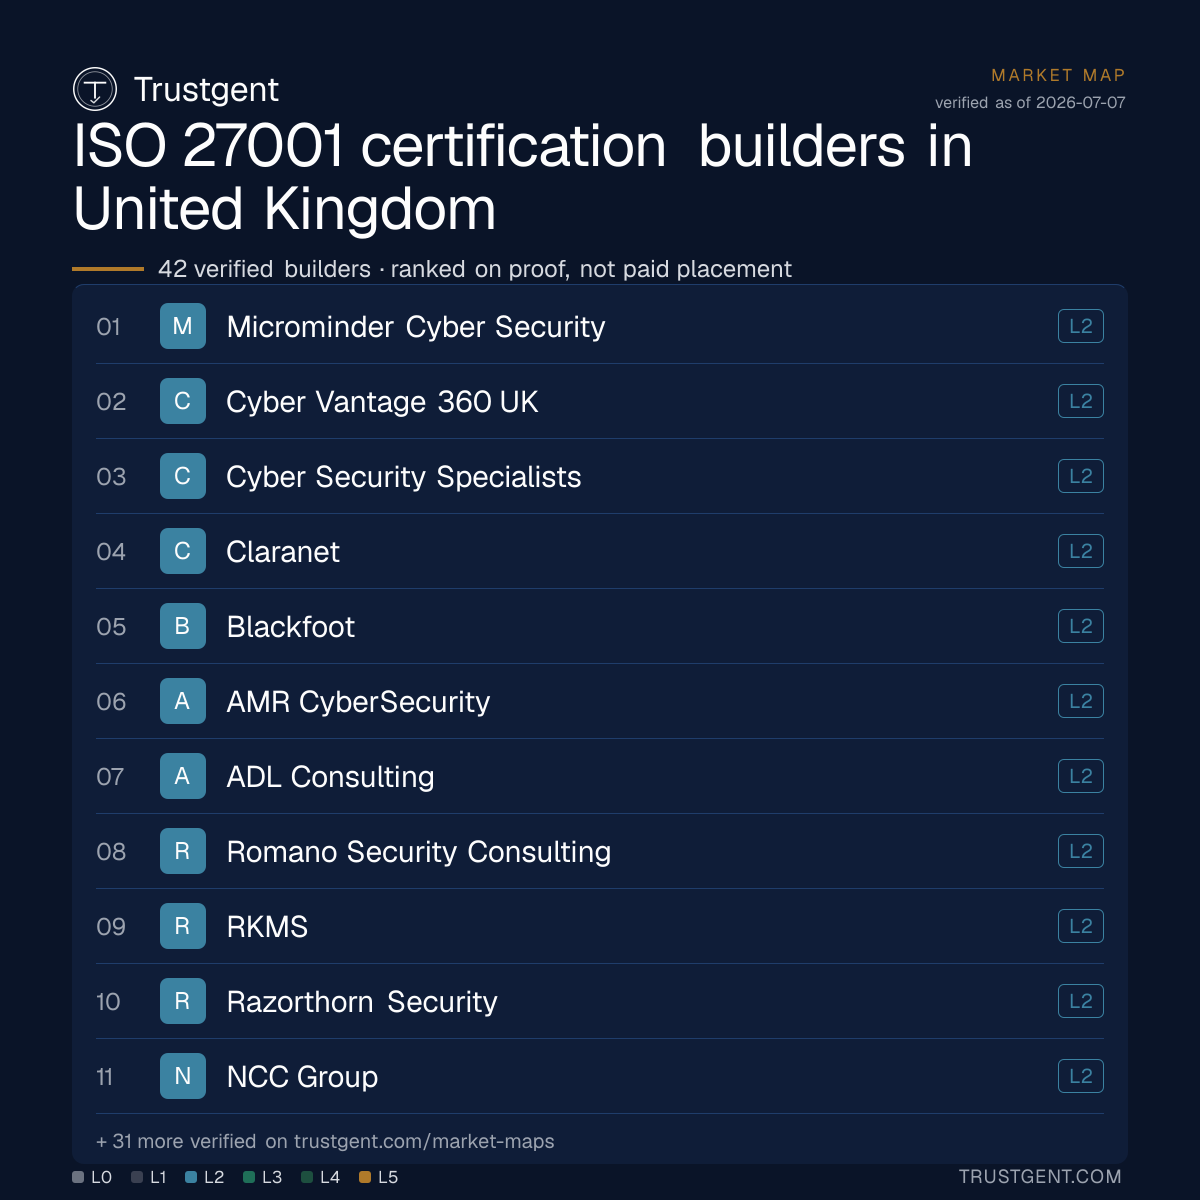Open the AMR CyberSecurity listing
This screenshot has width=1200, height=1200.
pyautogui.click(x=600, y=701)
